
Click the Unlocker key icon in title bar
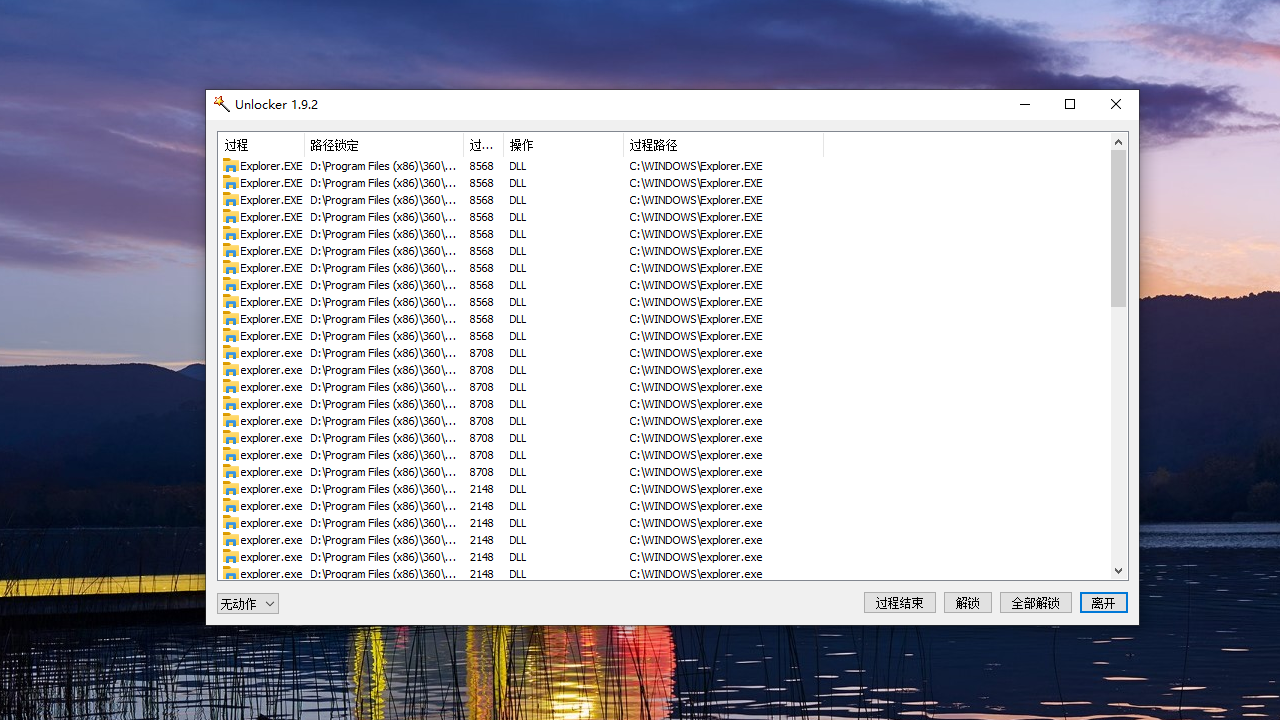[221, 103]
